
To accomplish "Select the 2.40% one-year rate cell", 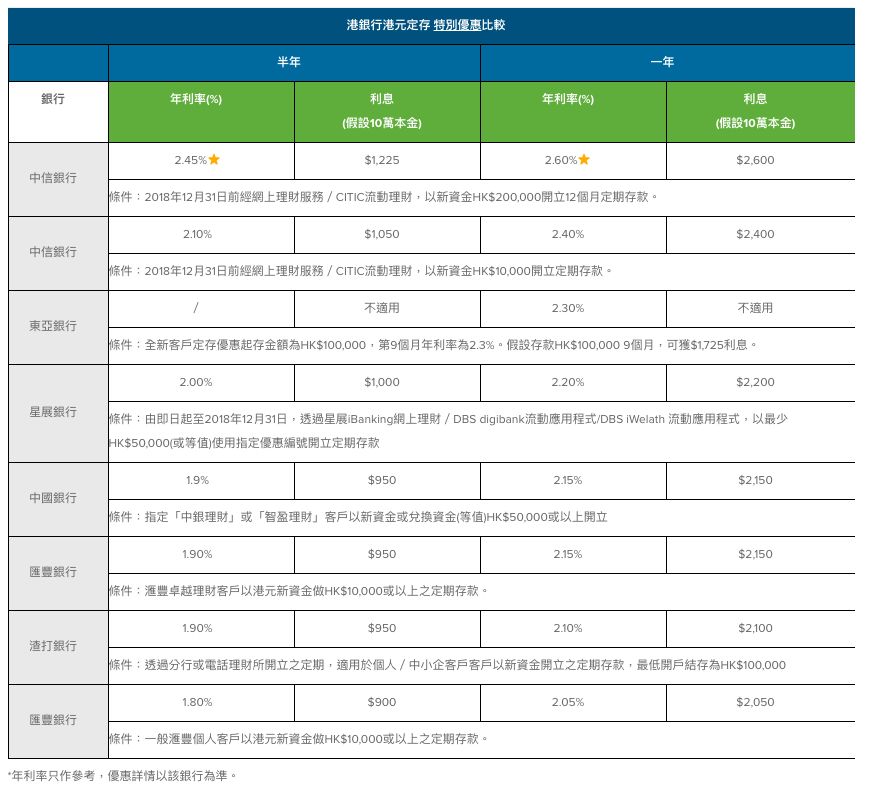I will 573,235.
